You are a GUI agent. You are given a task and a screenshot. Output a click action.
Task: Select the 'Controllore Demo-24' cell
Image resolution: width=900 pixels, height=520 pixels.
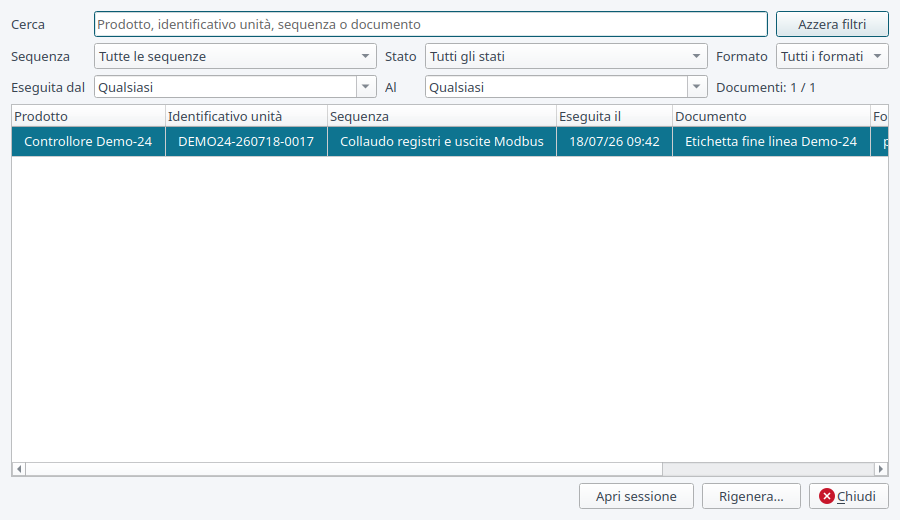click(88, 141)
